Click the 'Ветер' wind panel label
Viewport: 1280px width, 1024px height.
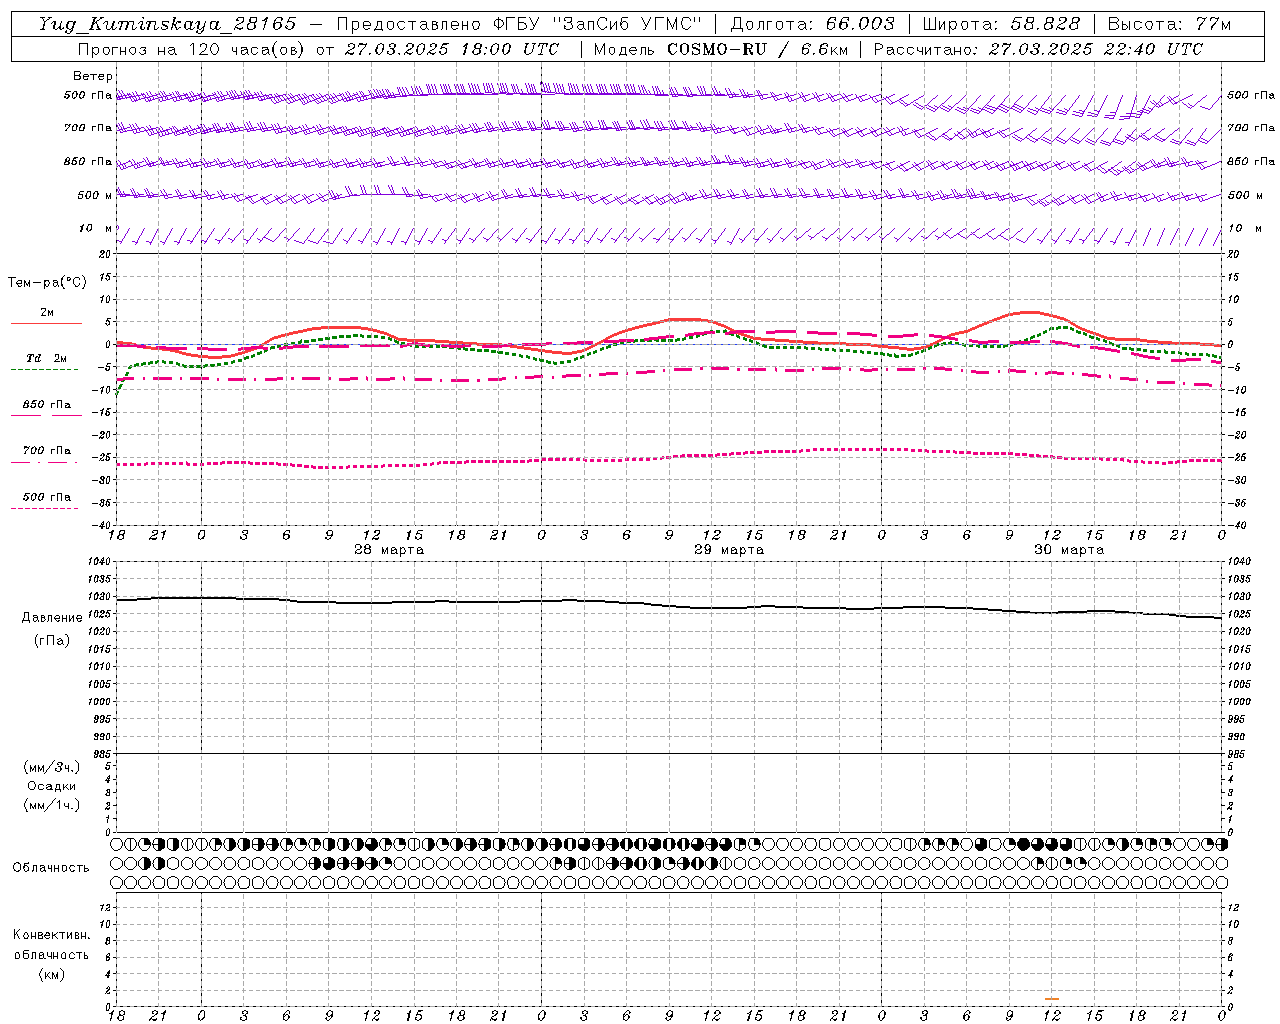[x=93, y=76]
